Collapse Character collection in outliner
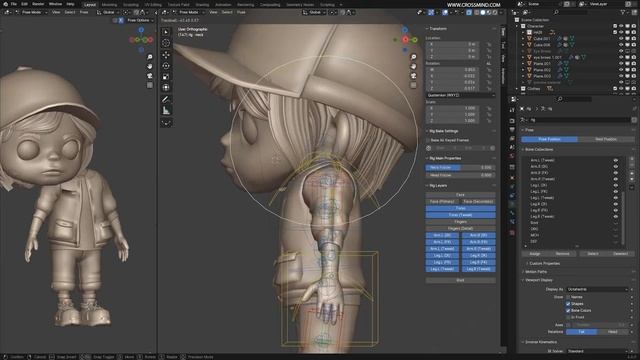This screenshot has width=640, height=360. tap(517, 26)
